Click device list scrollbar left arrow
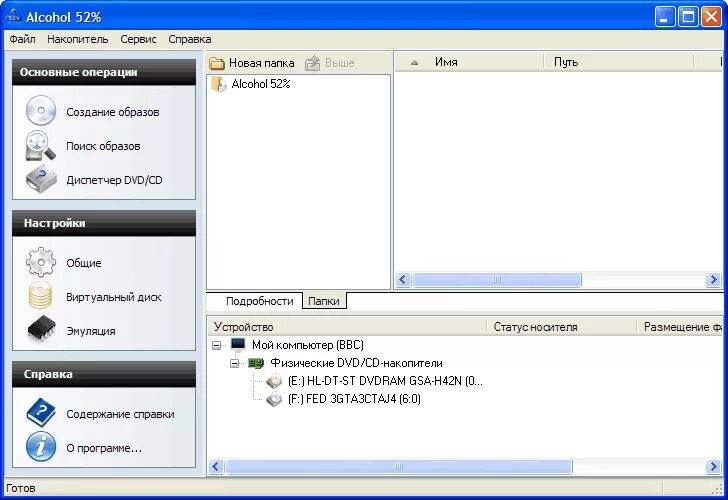 216,467
